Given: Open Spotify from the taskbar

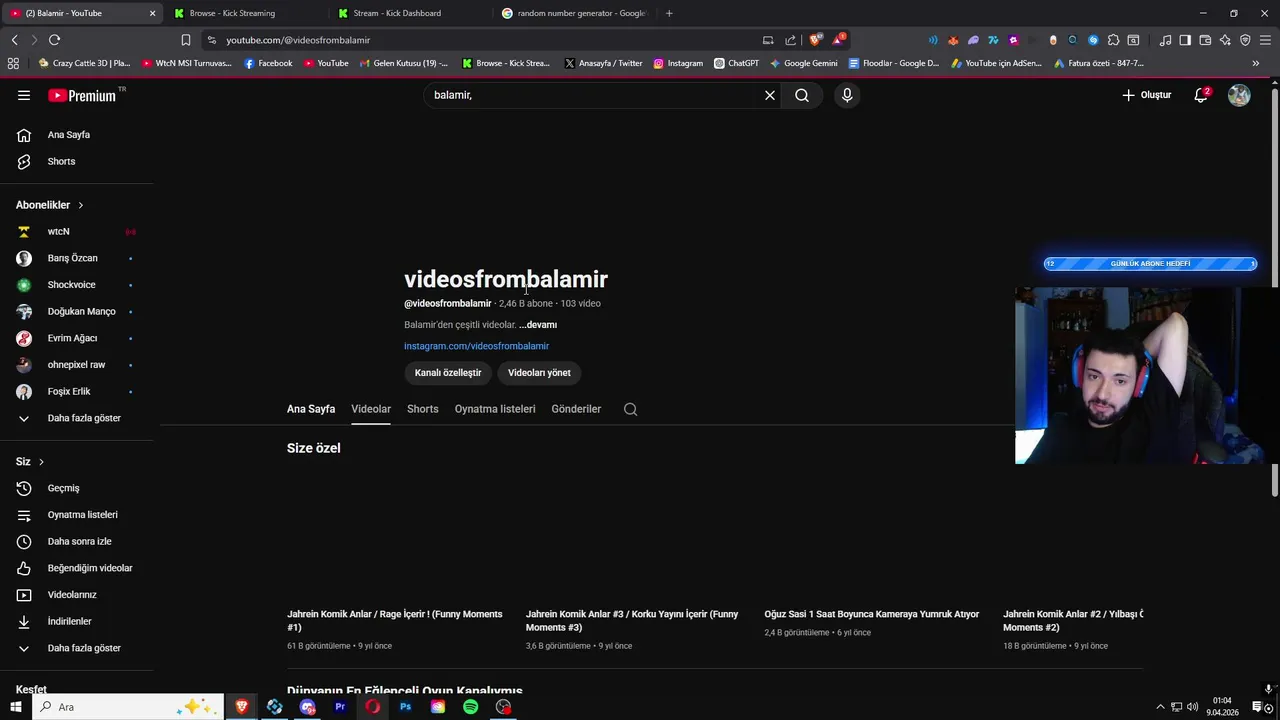Looking at the screenshot, I should point(471,707).
